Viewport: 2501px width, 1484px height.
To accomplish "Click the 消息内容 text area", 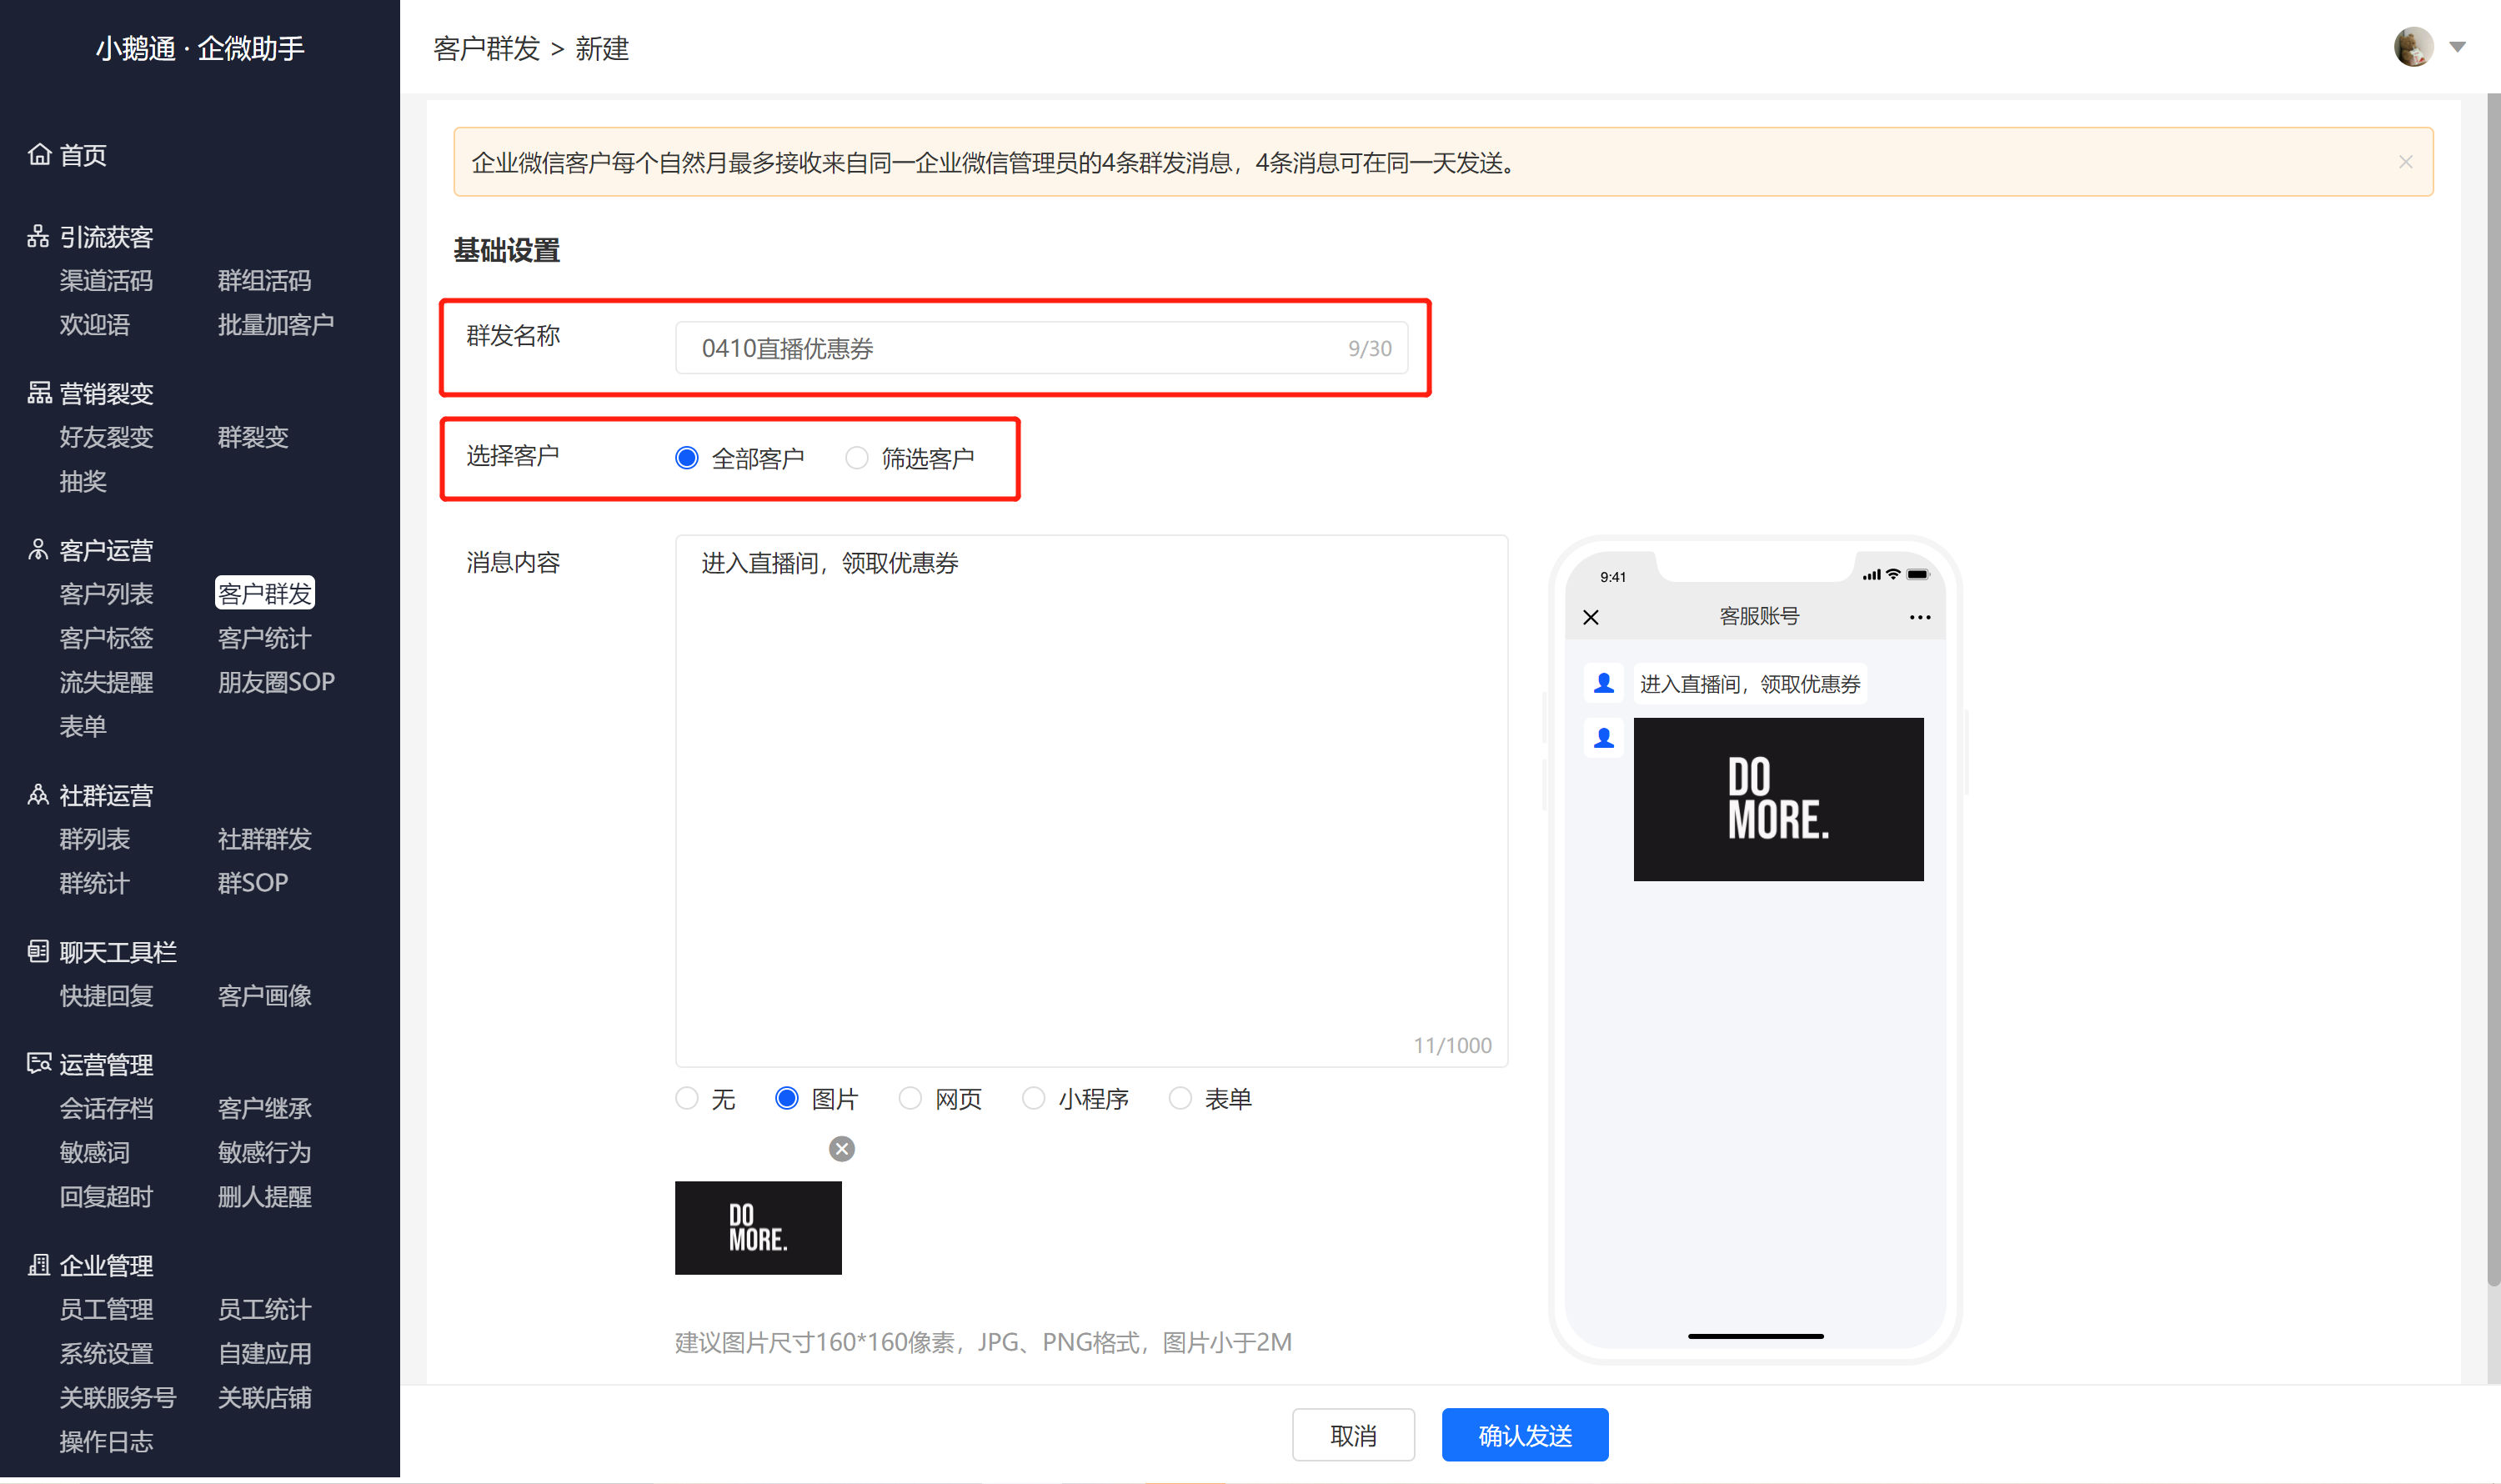I will point(1091,801).
